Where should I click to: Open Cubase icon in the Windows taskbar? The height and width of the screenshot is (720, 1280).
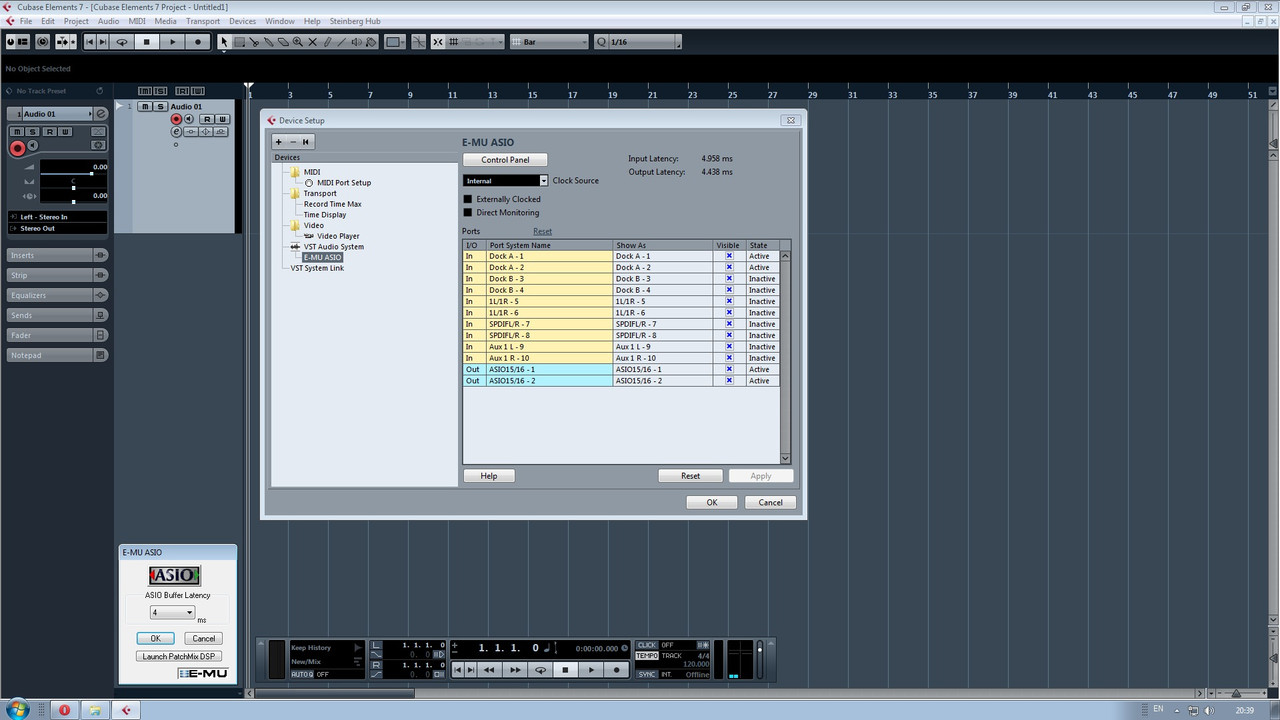126,709
